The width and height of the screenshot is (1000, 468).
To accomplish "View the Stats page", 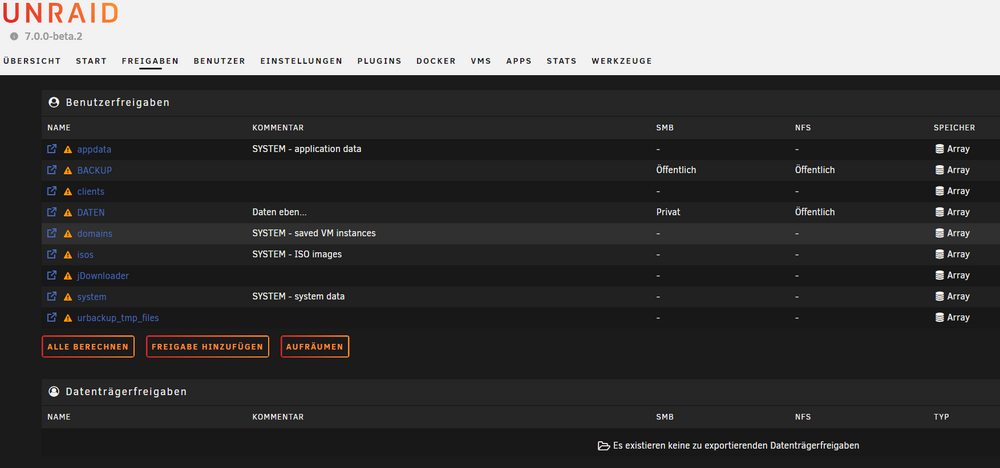I will pos(561,61).
